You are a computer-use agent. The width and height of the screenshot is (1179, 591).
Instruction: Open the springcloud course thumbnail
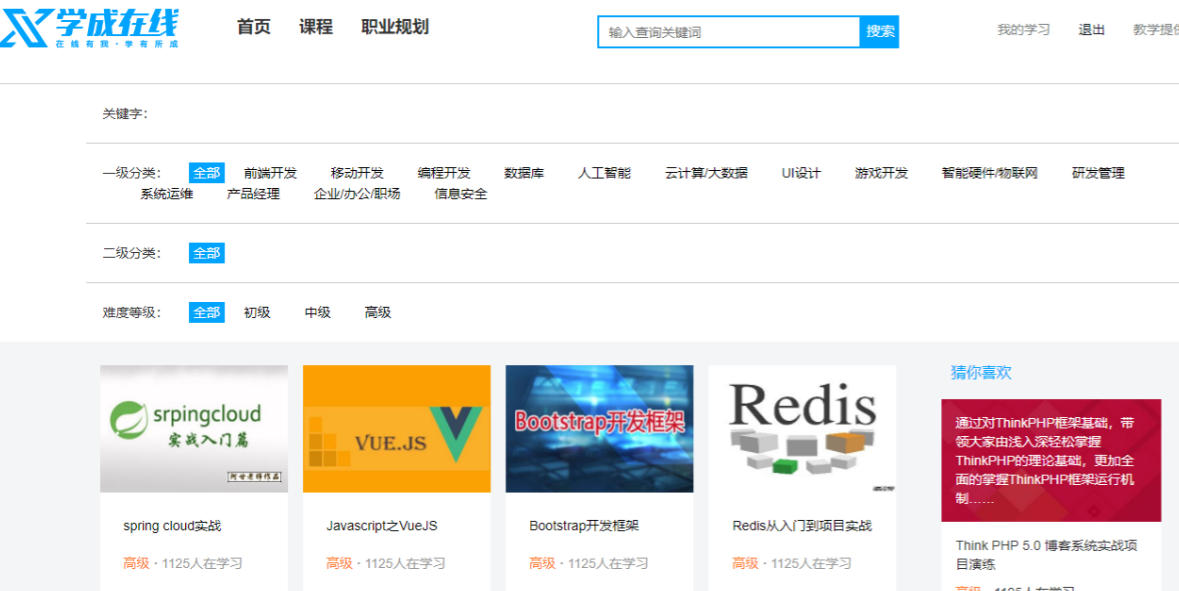pyautogui.click(x=194, y=429)
